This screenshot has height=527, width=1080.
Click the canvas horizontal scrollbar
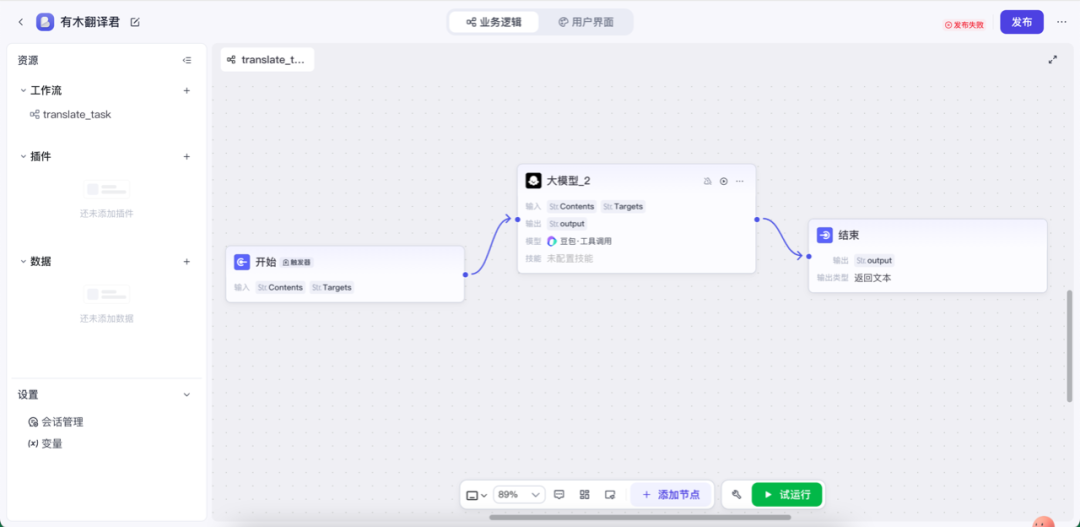coord(641,517)
